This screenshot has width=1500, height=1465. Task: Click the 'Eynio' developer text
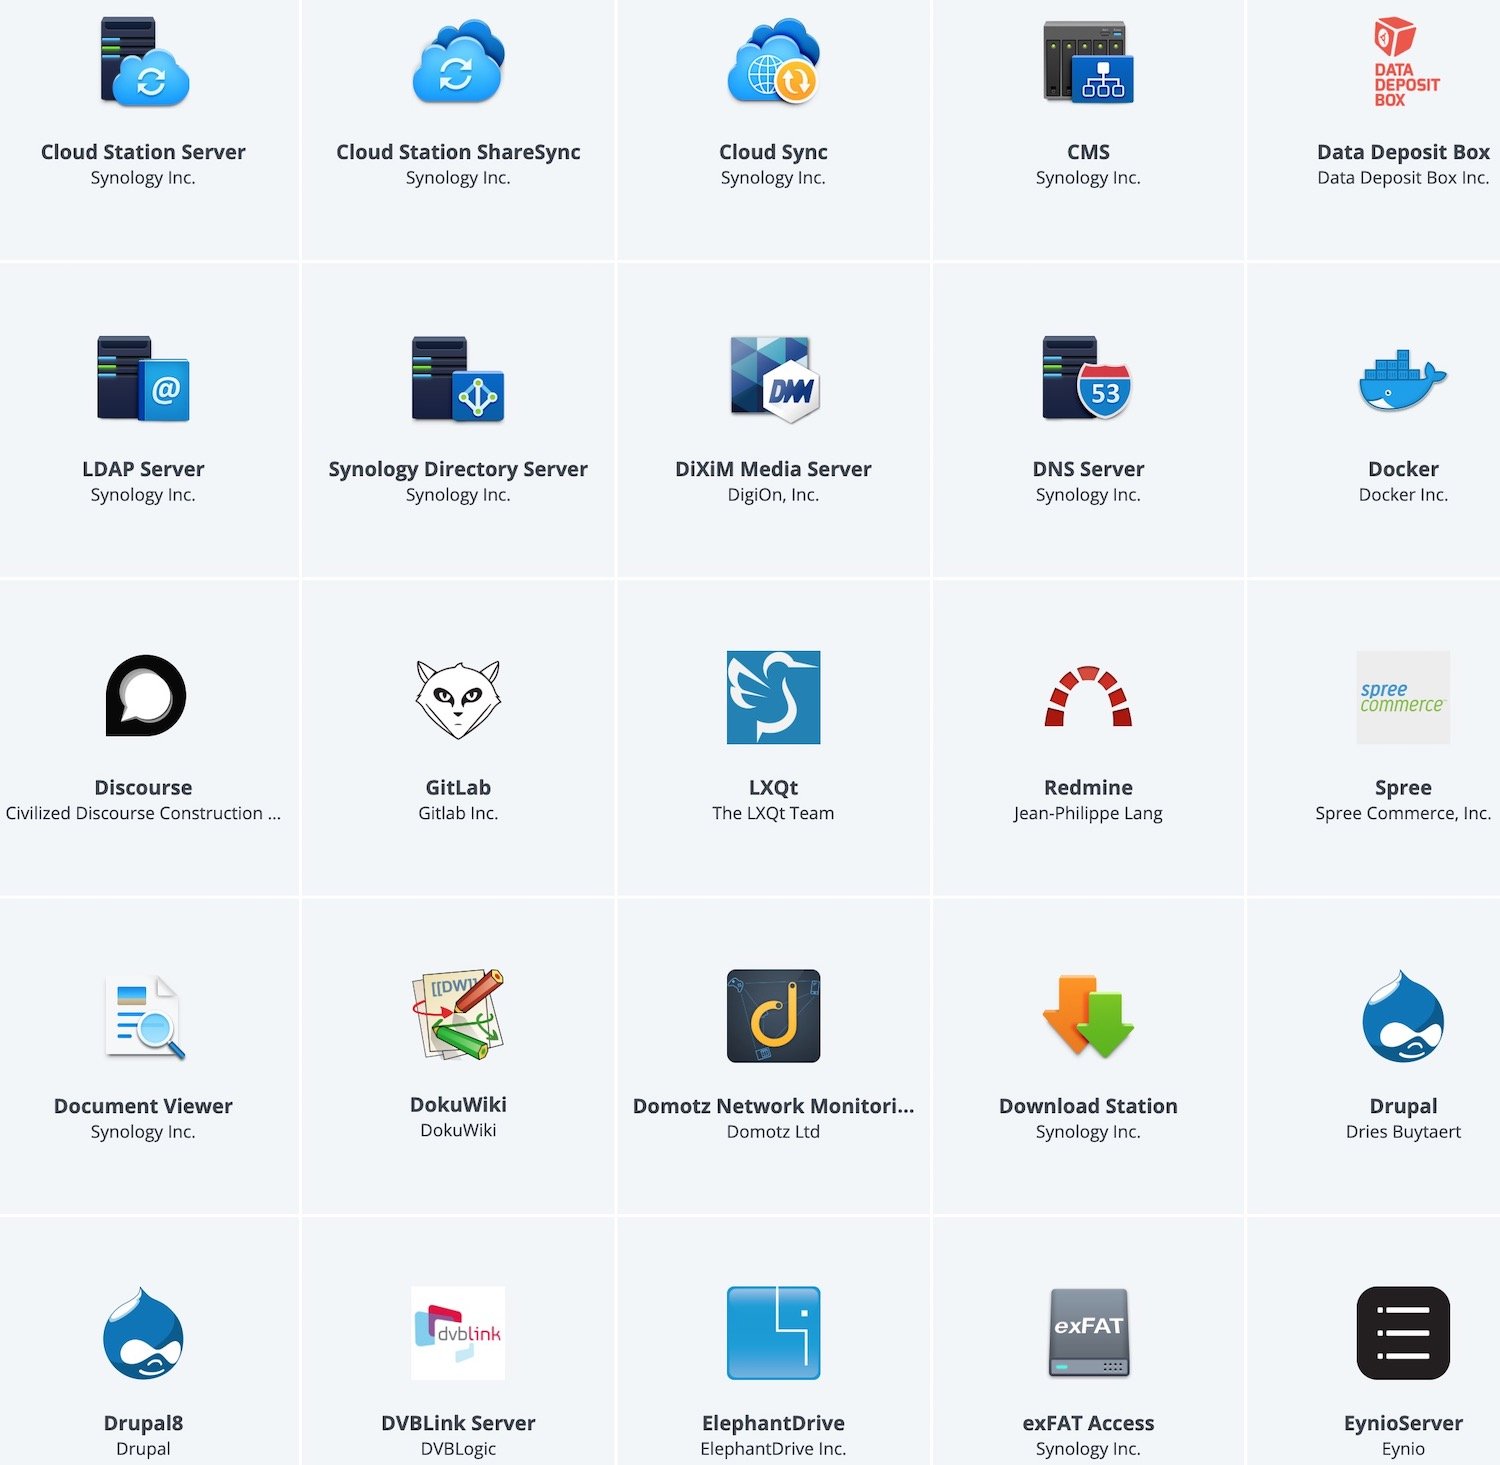(x=1403, y=1448)
